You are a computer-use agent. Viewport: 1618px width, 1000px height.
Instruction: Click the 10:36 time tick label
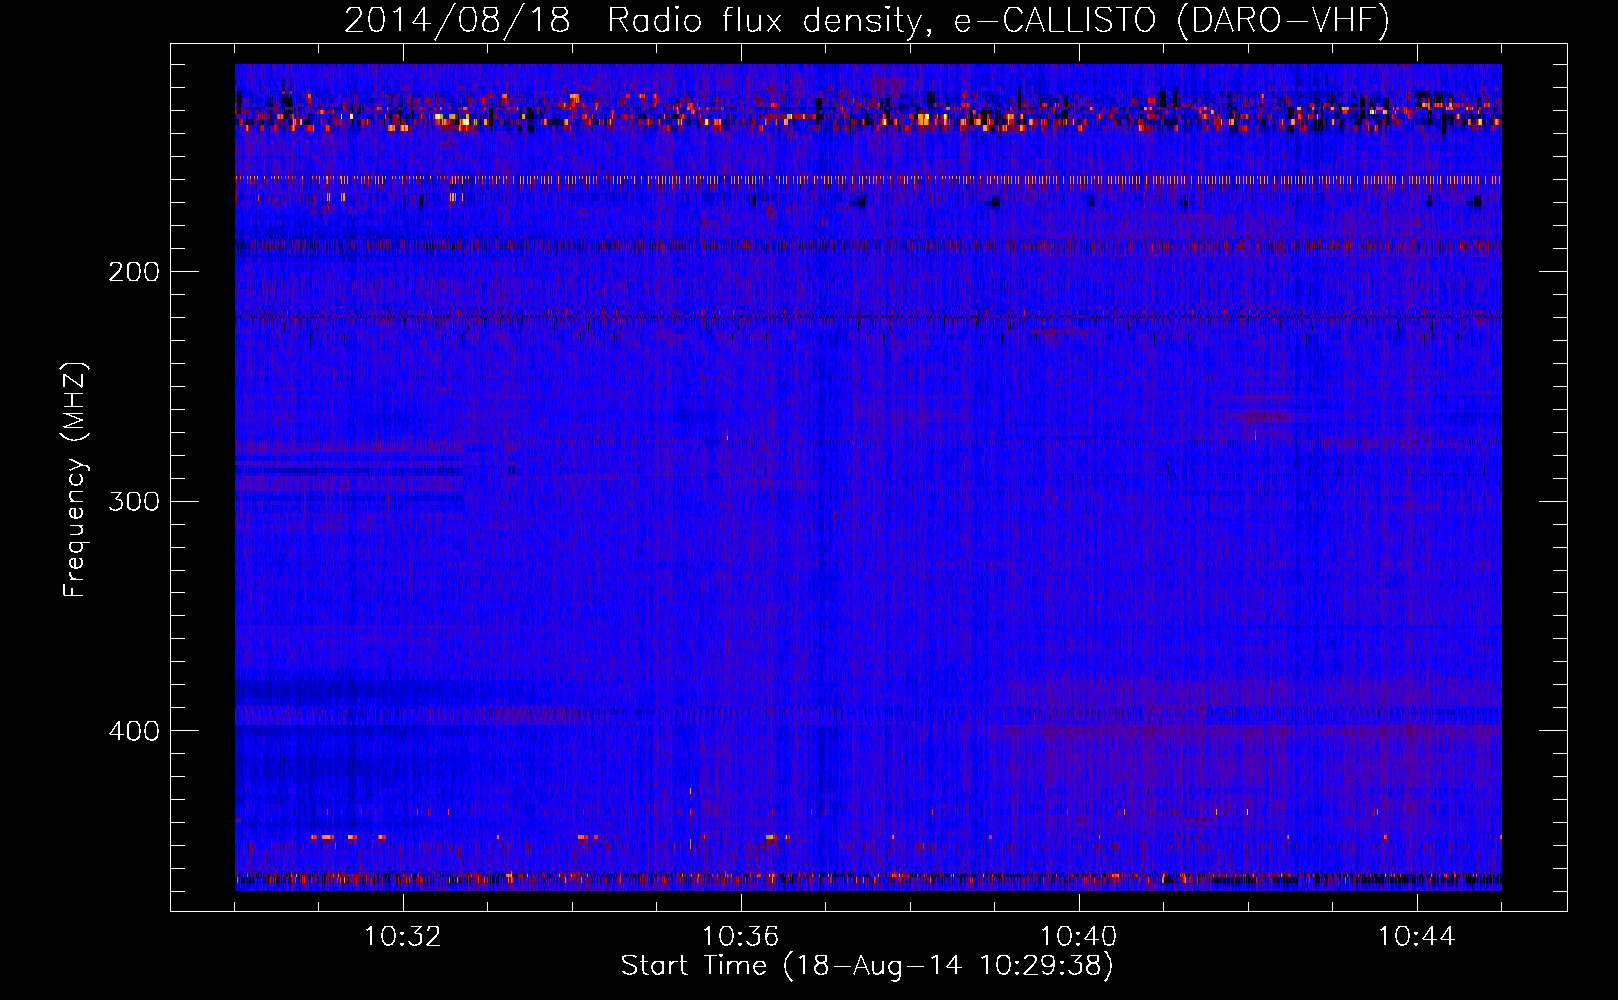(x=741, y=937)
